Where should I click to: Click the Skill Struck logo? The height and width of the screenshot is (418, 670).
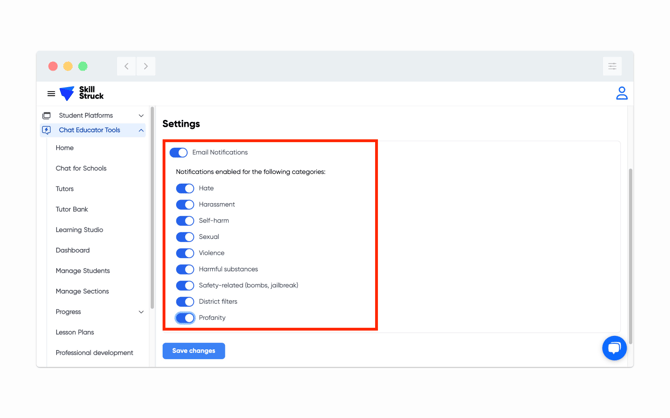[82, 93]
